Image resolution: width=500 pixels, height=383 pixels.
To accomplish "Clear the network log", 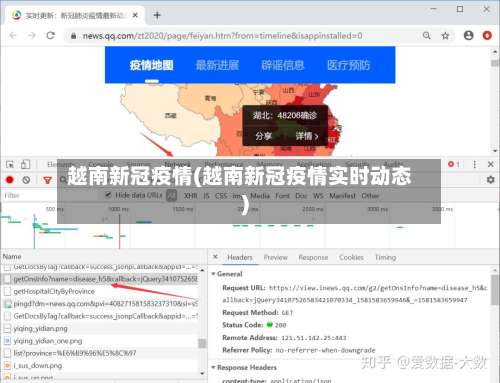I will click(x=26, y=180).
